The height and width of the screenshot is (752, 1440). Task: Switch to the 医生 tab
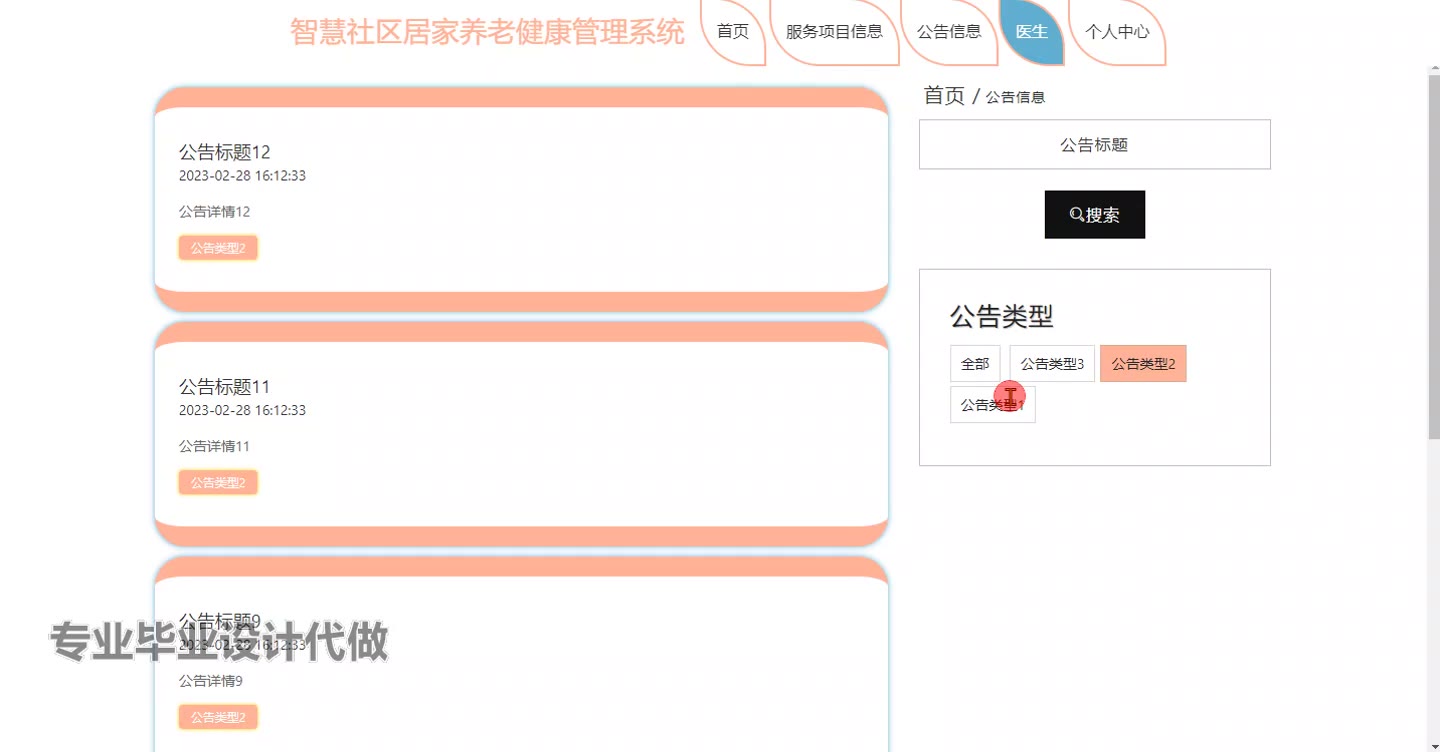(1031, 31)
